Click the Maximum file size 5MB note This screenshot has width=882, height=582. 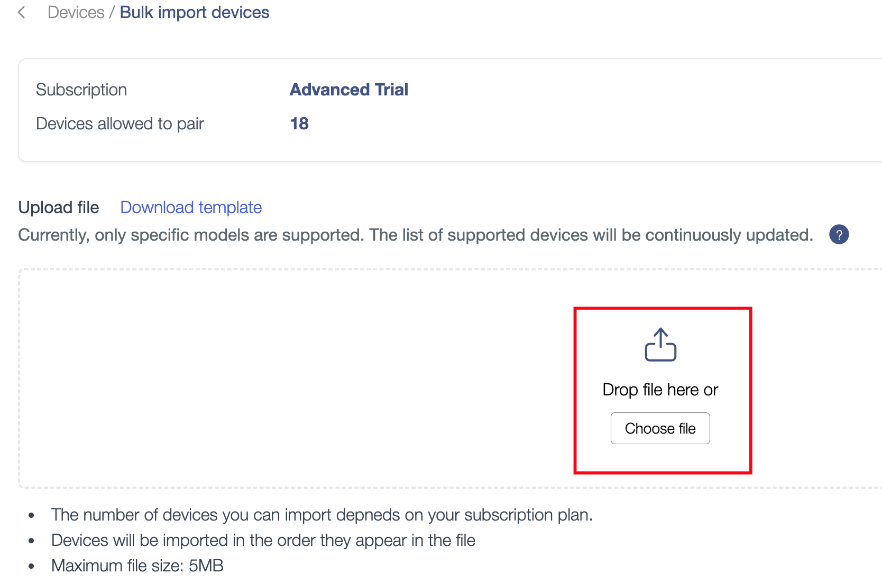[137, 566]
